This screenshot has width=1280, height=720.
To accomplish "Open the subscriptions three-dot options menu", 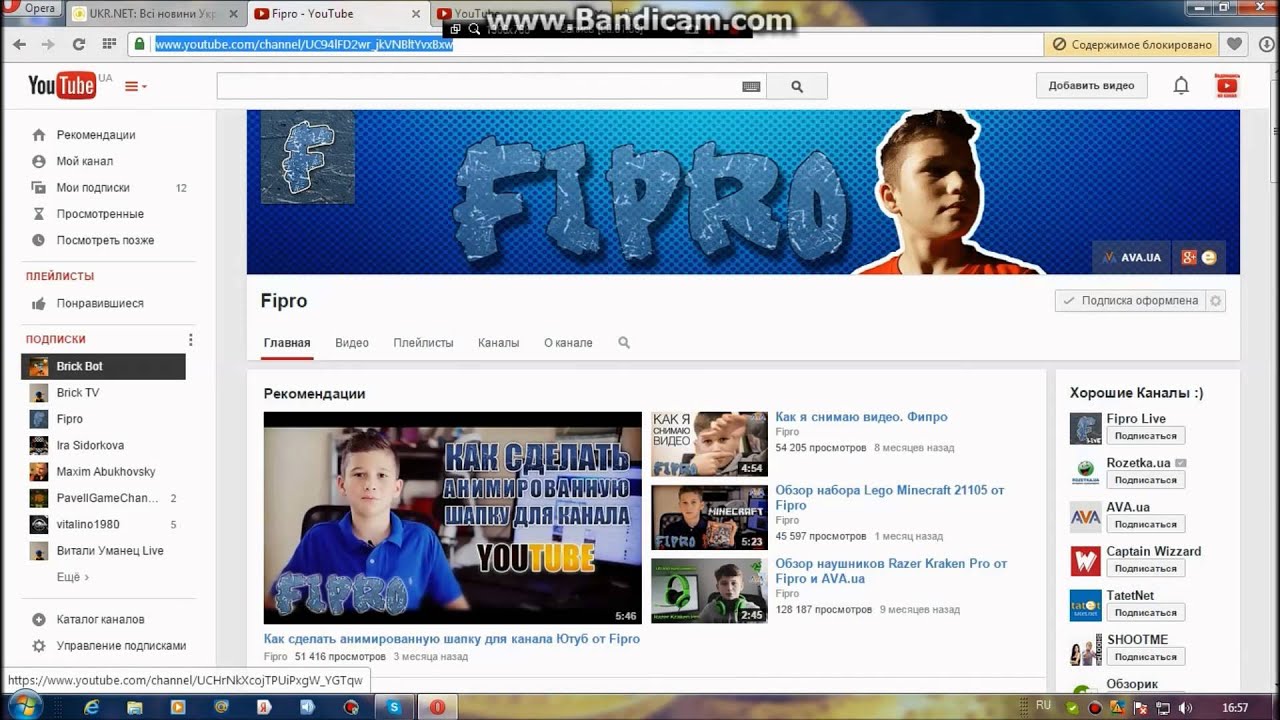I will (x=190, y=340).
